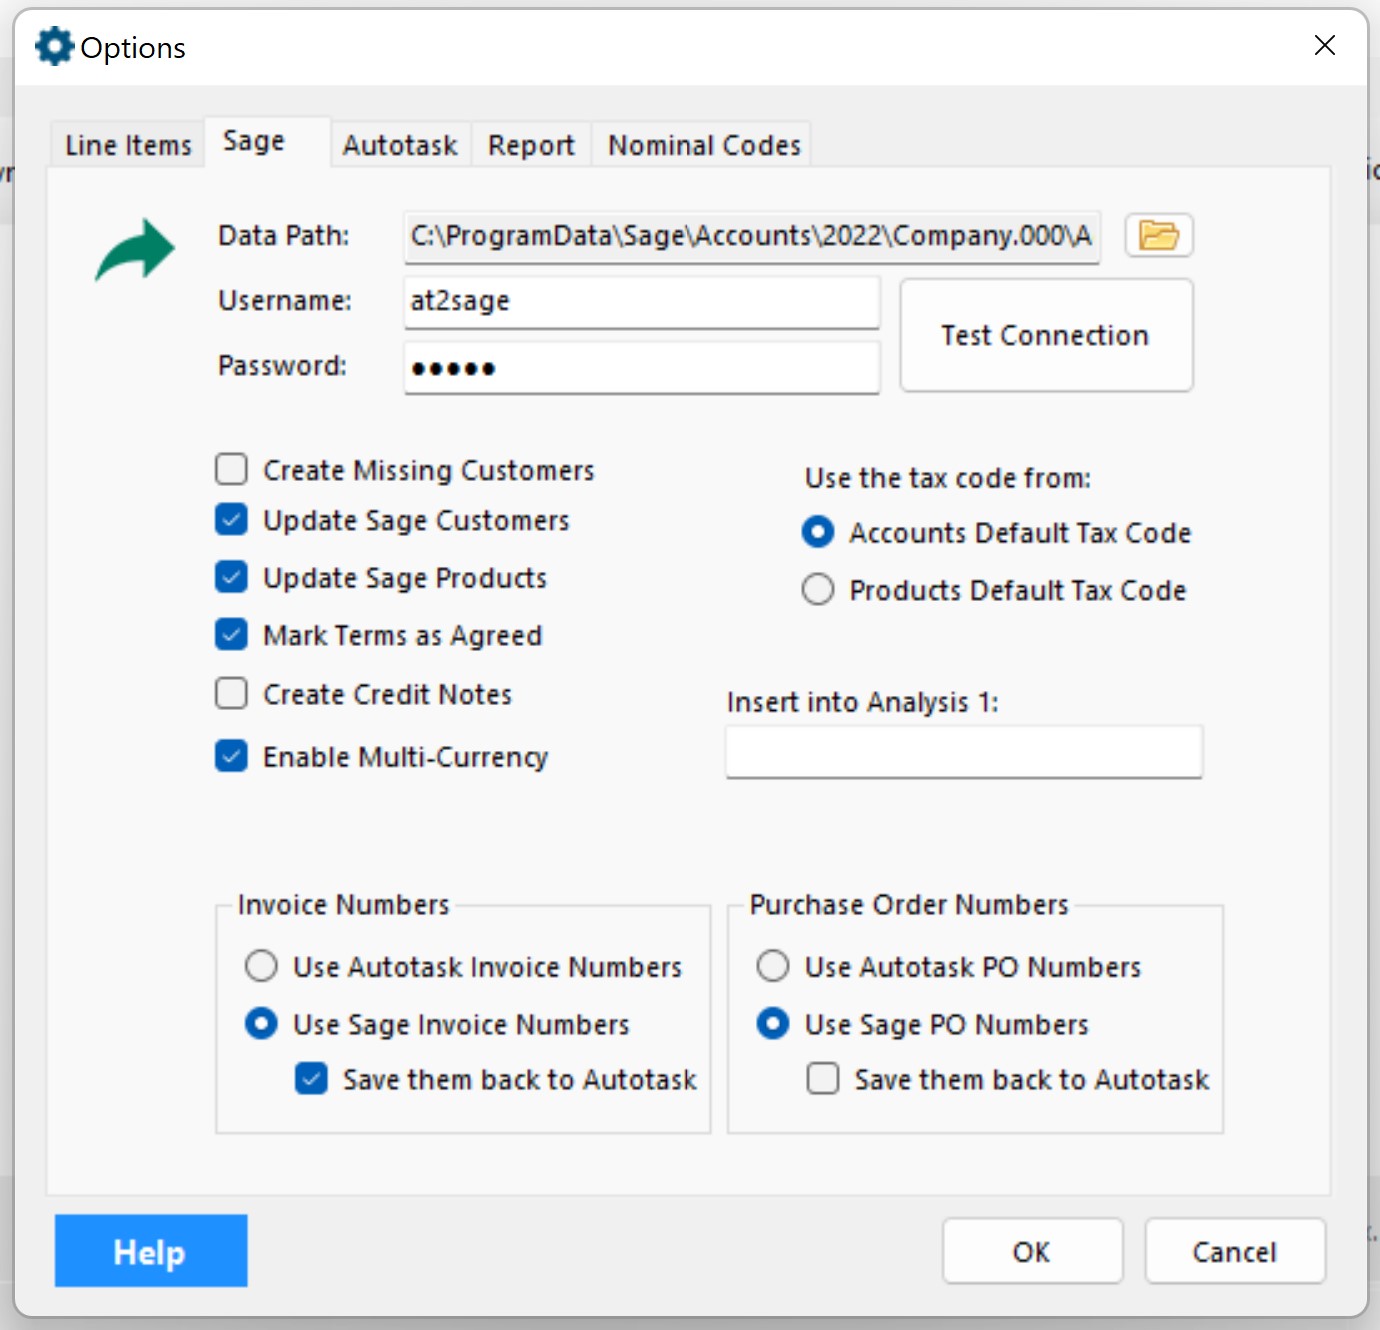Viewport: 1380px width, 1330px height.
Task: Click the 'Insert into Analysis 1:' label
Action: pos(862,702)
